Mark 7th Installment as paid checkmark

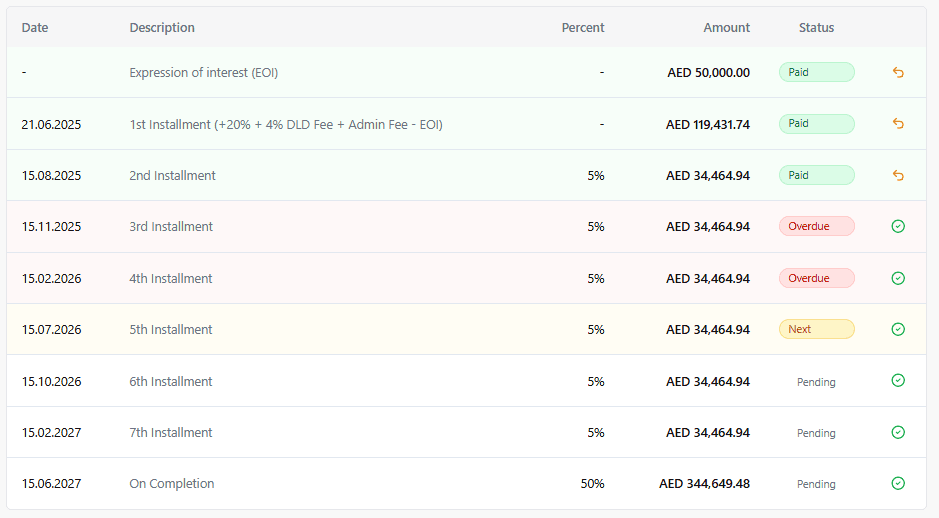tap(898, 432)
